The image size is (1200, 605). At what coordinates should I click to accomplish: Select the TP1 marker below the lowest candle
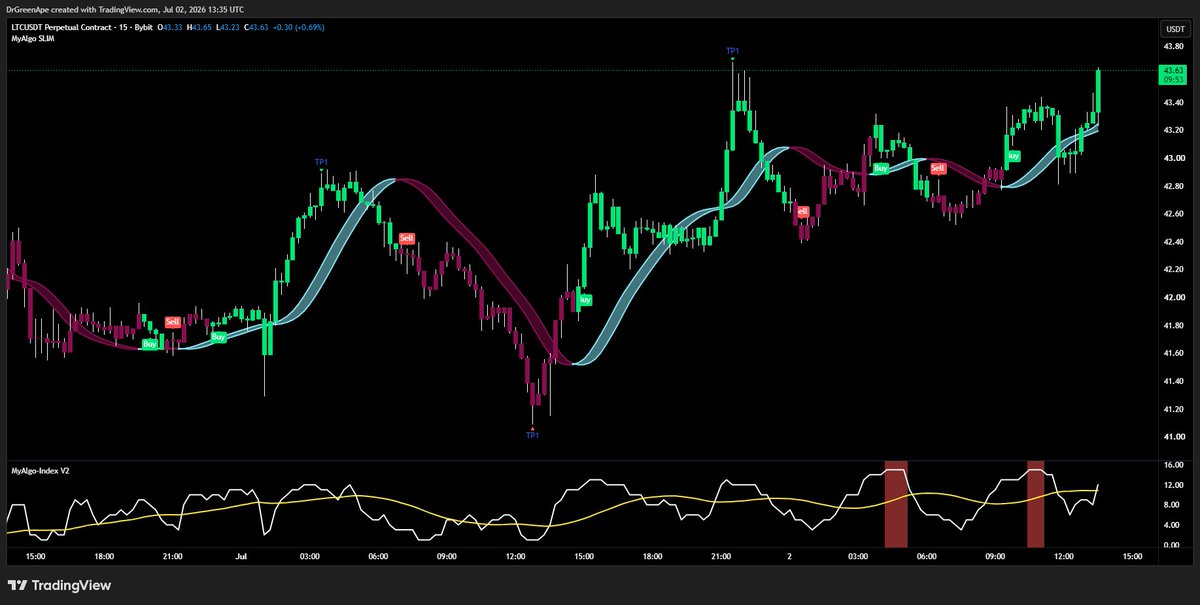pyautogui.click(x=532, y=434)
